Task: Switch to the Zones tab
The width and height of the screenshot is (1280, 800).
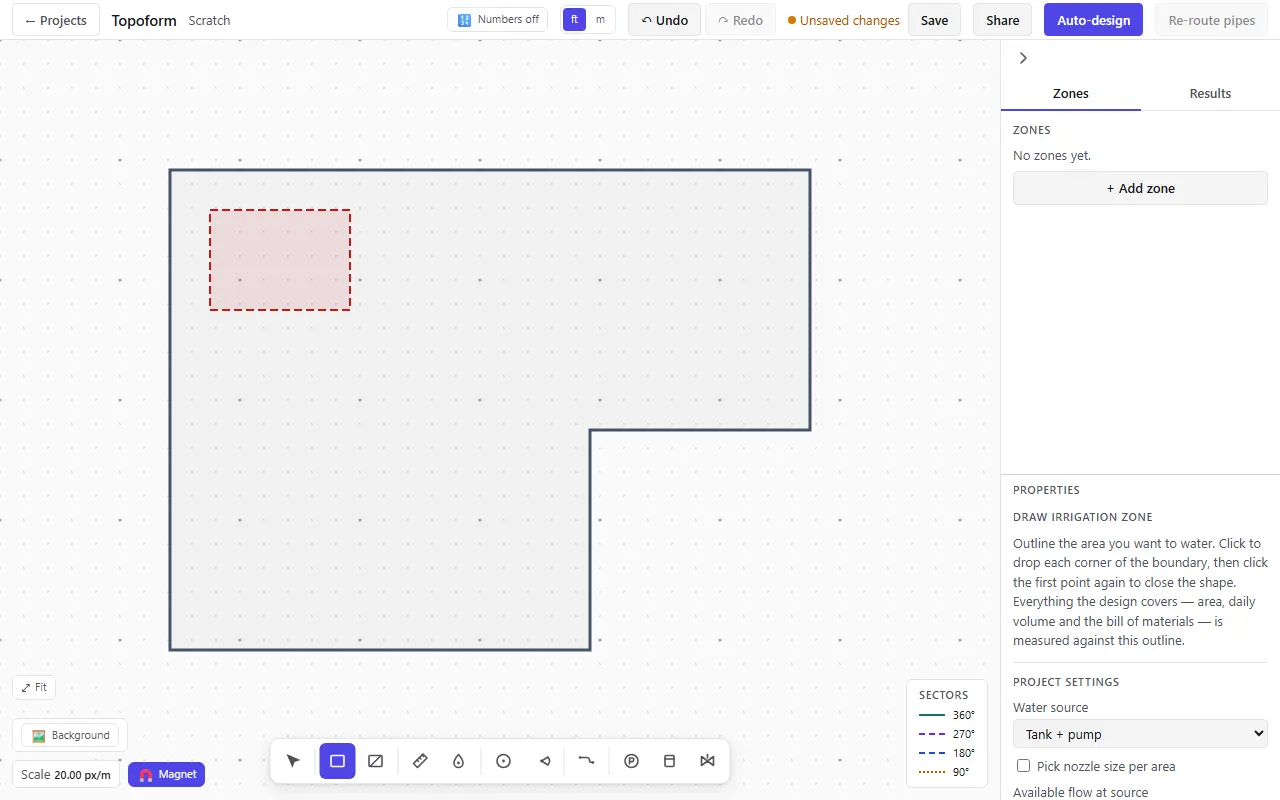Action: tap(1071, 93)
